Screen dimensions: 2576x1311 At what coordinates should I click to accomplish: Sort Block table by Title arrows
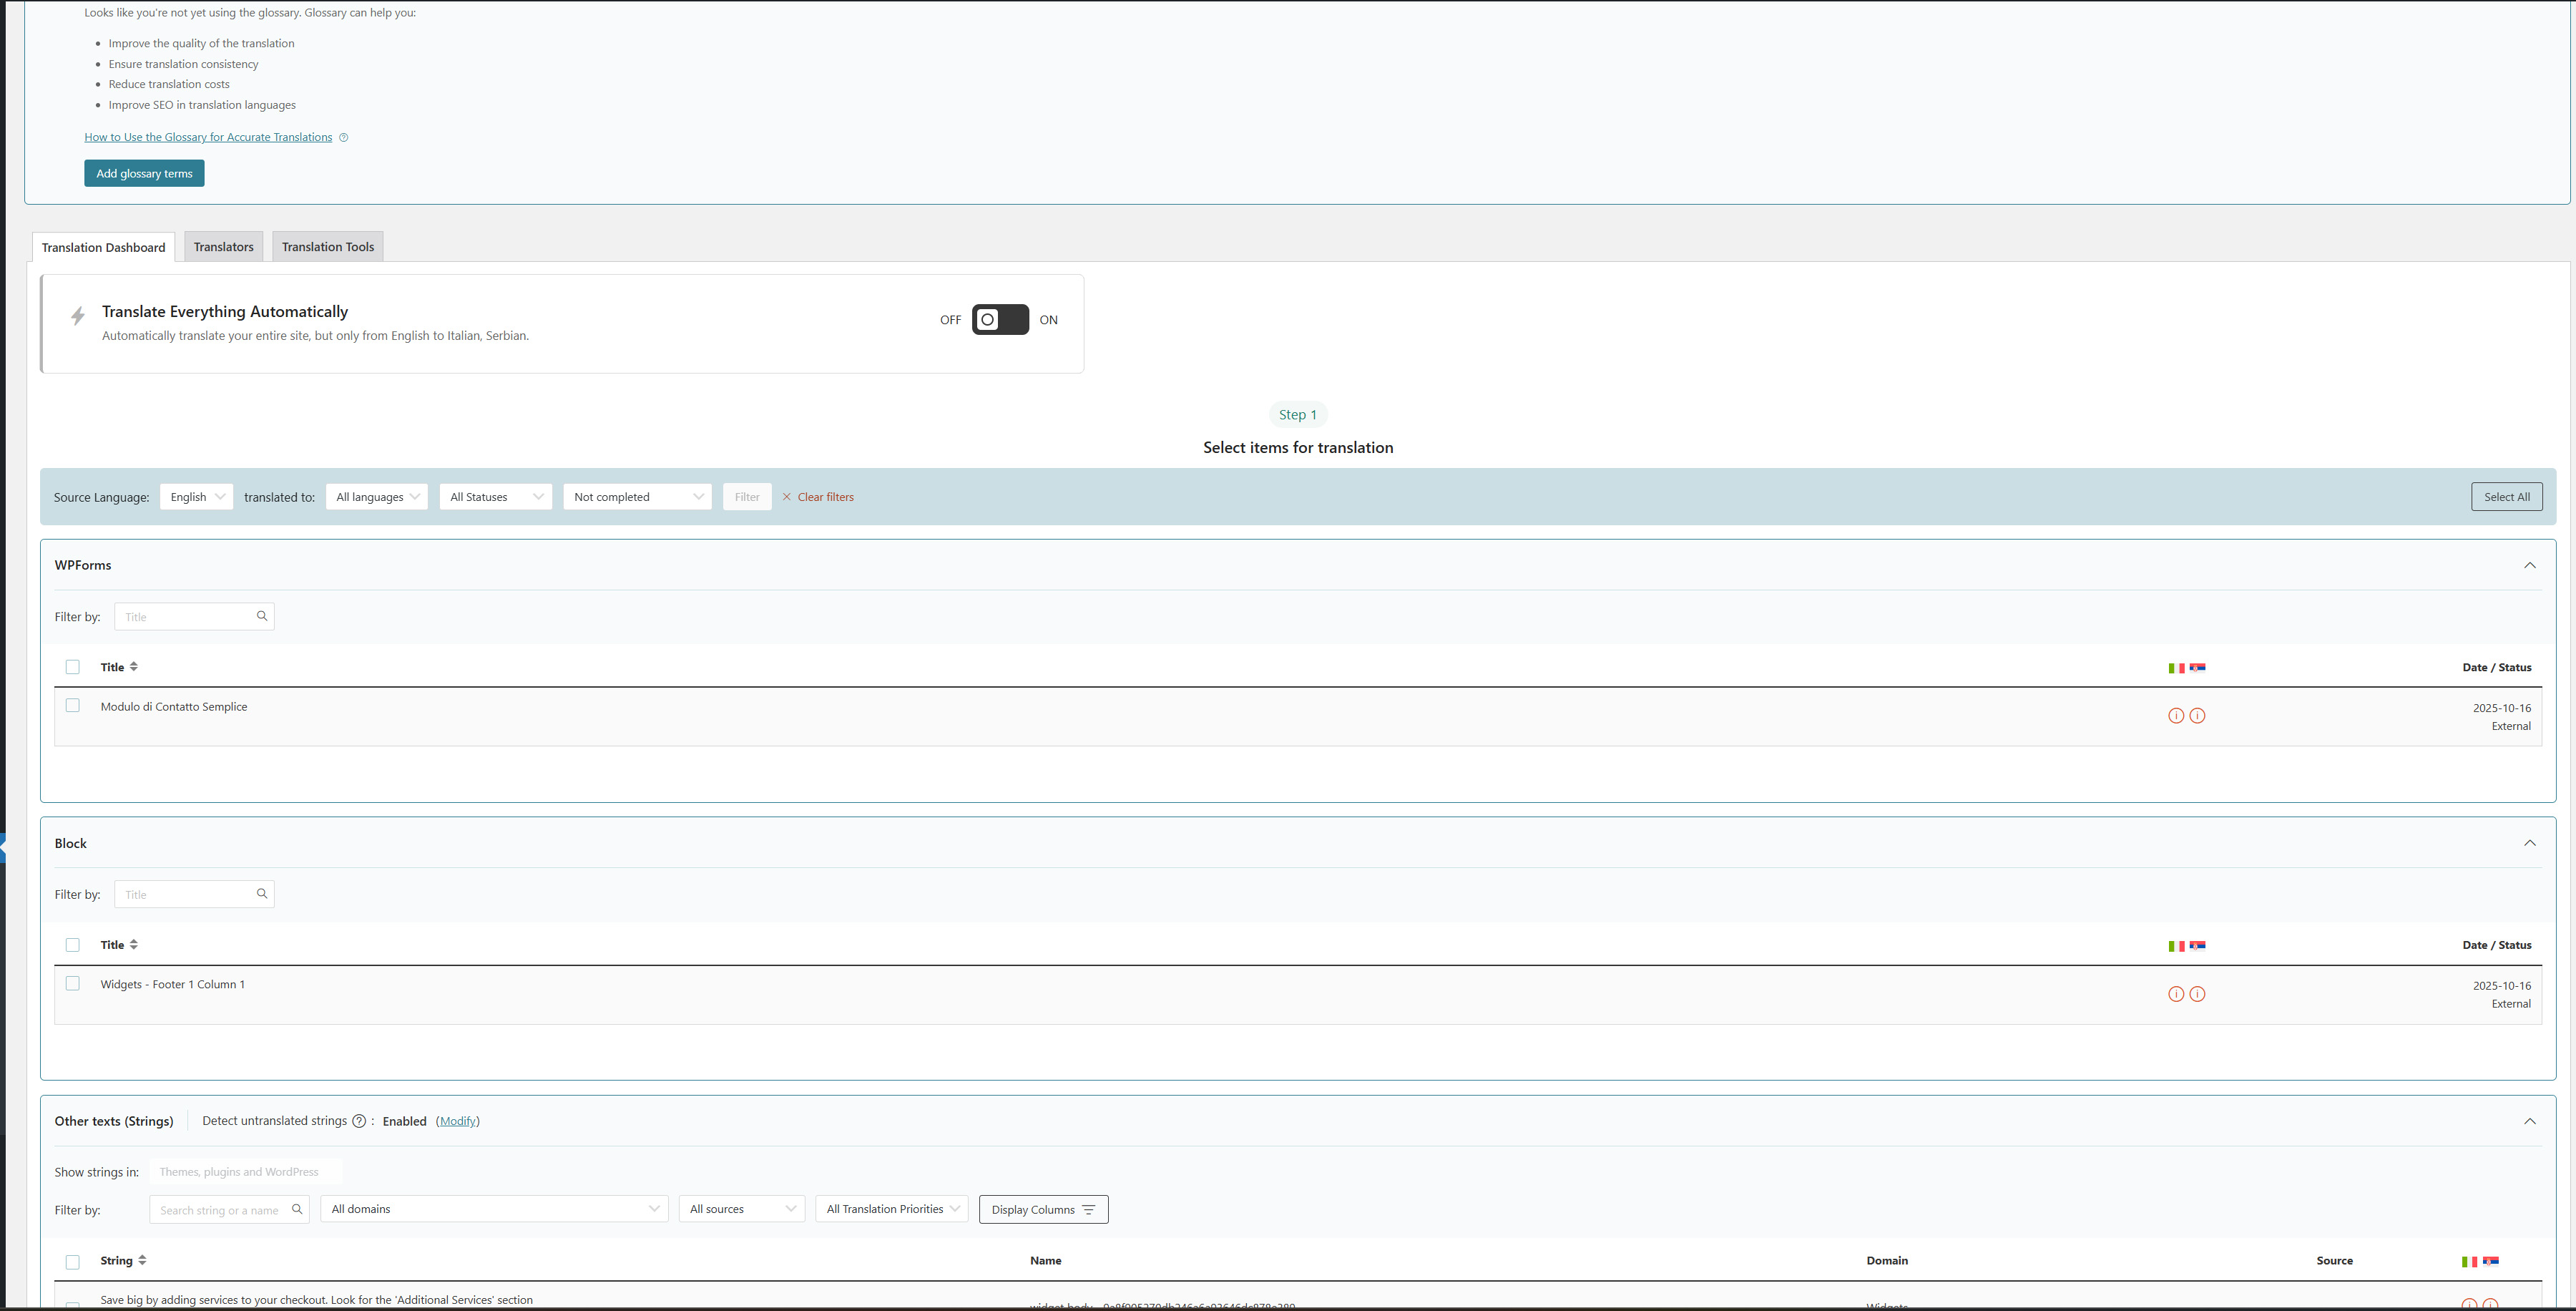pyautogui.click(x=134, y=945)
